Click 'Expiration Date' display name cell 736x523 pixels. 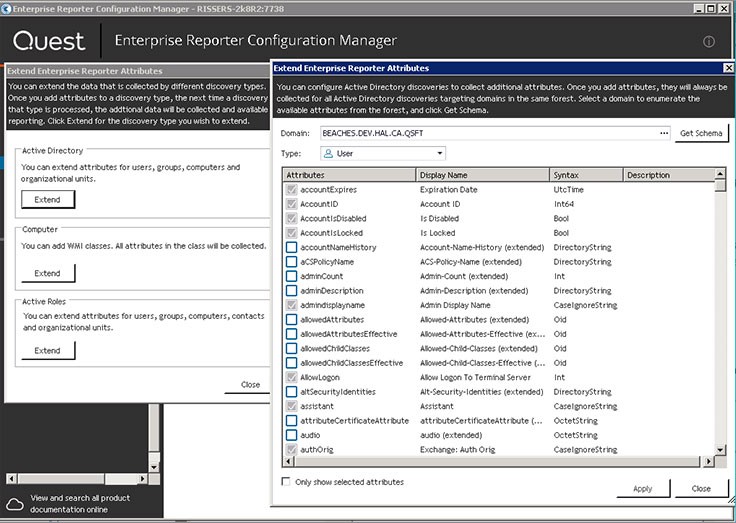pos(449,190)
